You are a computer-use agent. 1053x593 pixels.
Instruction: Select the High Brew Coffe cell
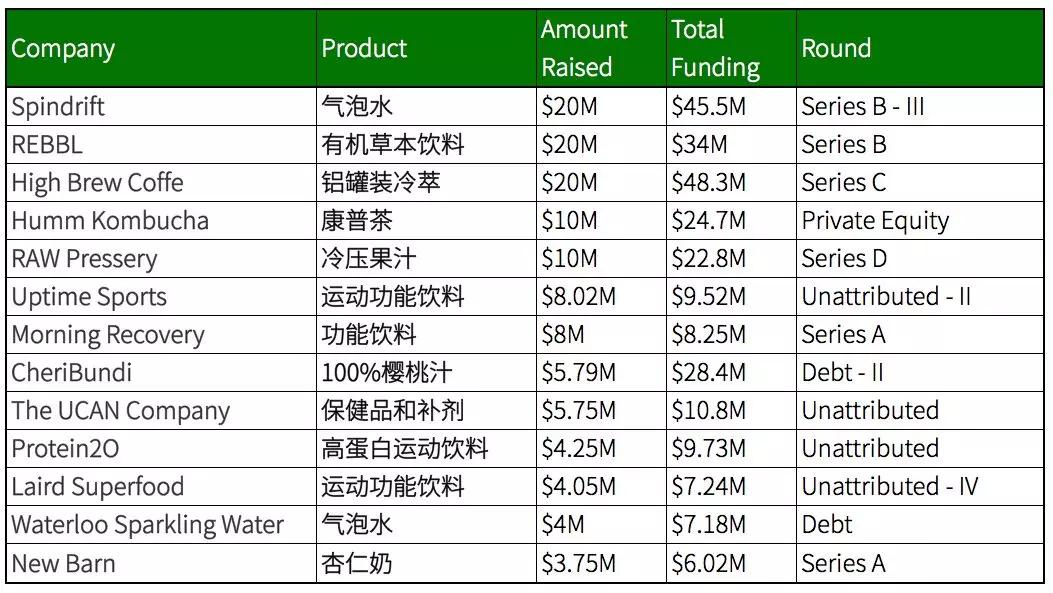pyautogui.click(x=161, y=183)
